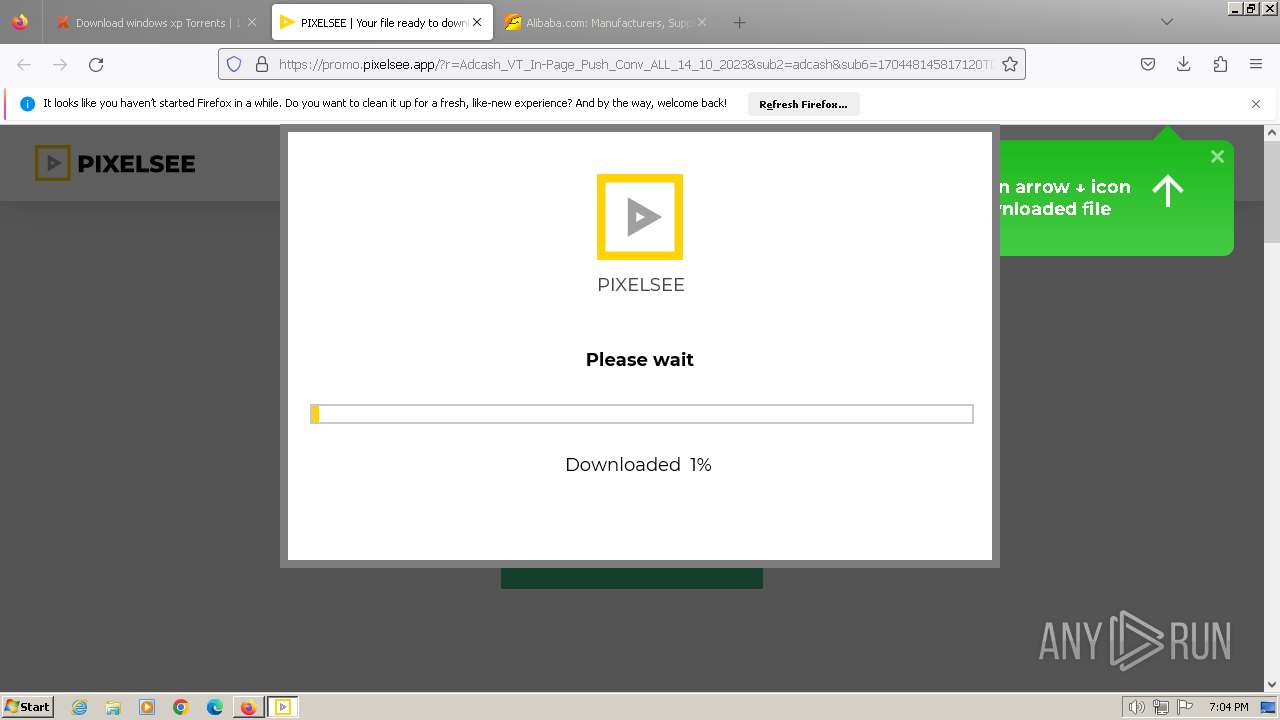The width and height of the screenshot is (1280, 720).
Task: Switch to Firefox in the taskbar
Action: 248,707
